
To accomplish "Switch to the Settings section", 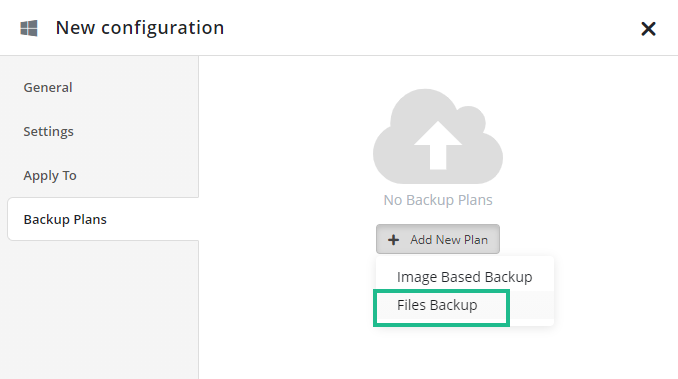I will pos(48,131).
